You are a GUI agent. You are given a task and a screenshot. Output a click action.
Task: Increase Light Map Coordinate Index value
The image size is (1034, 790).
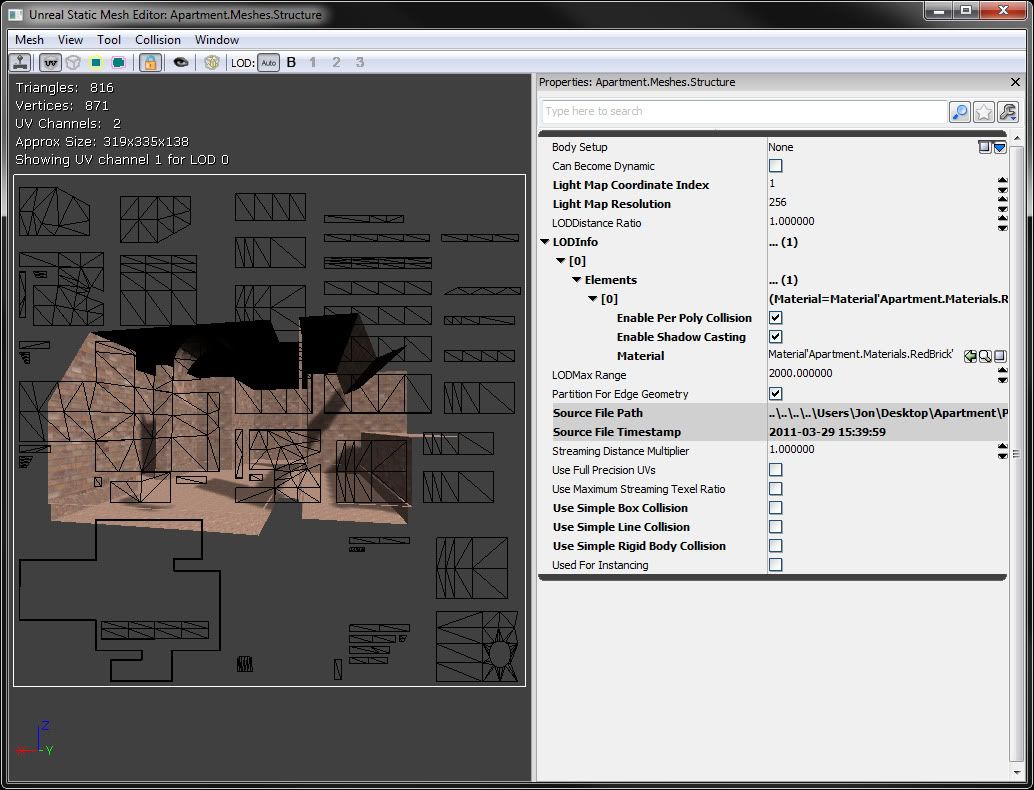pyautogui.click(x=1002, y=180)
